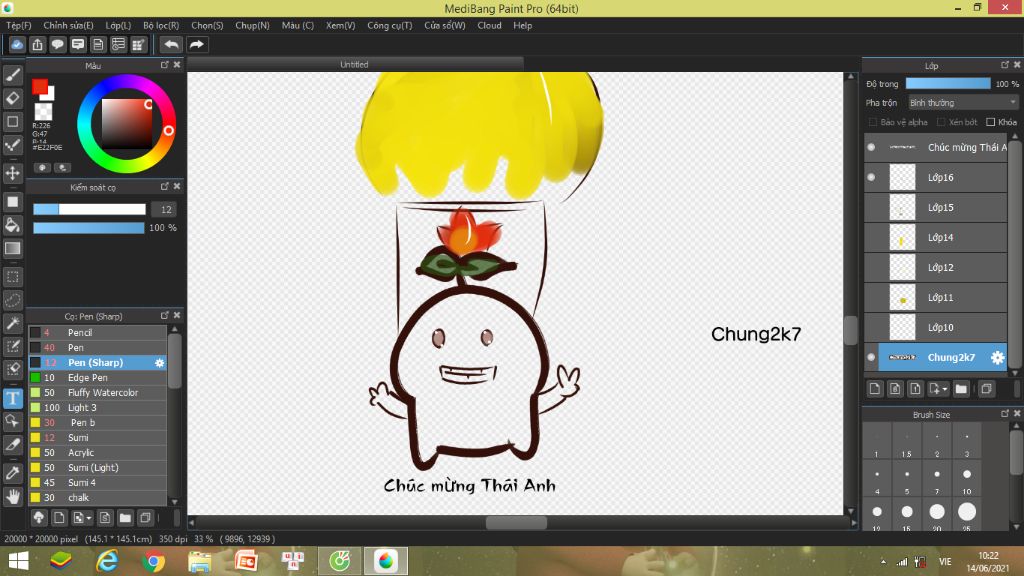Click the layer Độ trong opacity slider
Image resolution: width=1024 pixels, height=576 pixels.
948,84
